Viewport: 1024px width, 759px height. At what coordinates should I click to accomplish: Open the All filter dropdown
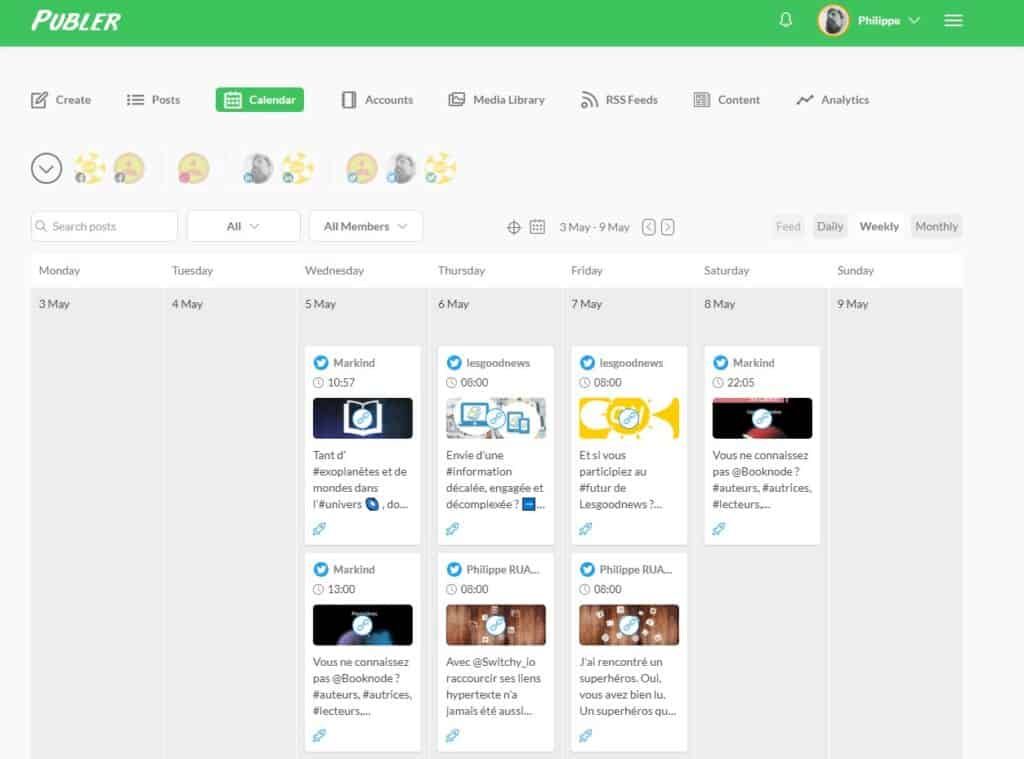[243, 226]
